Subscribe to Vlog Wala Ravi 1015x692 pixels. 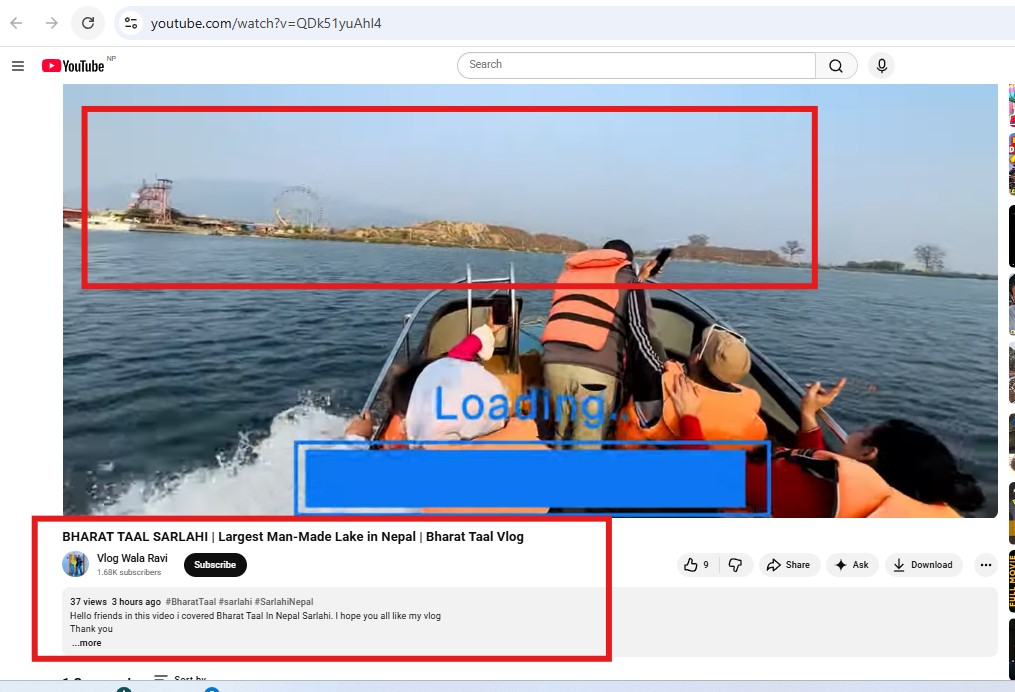(x=215, y=565)
